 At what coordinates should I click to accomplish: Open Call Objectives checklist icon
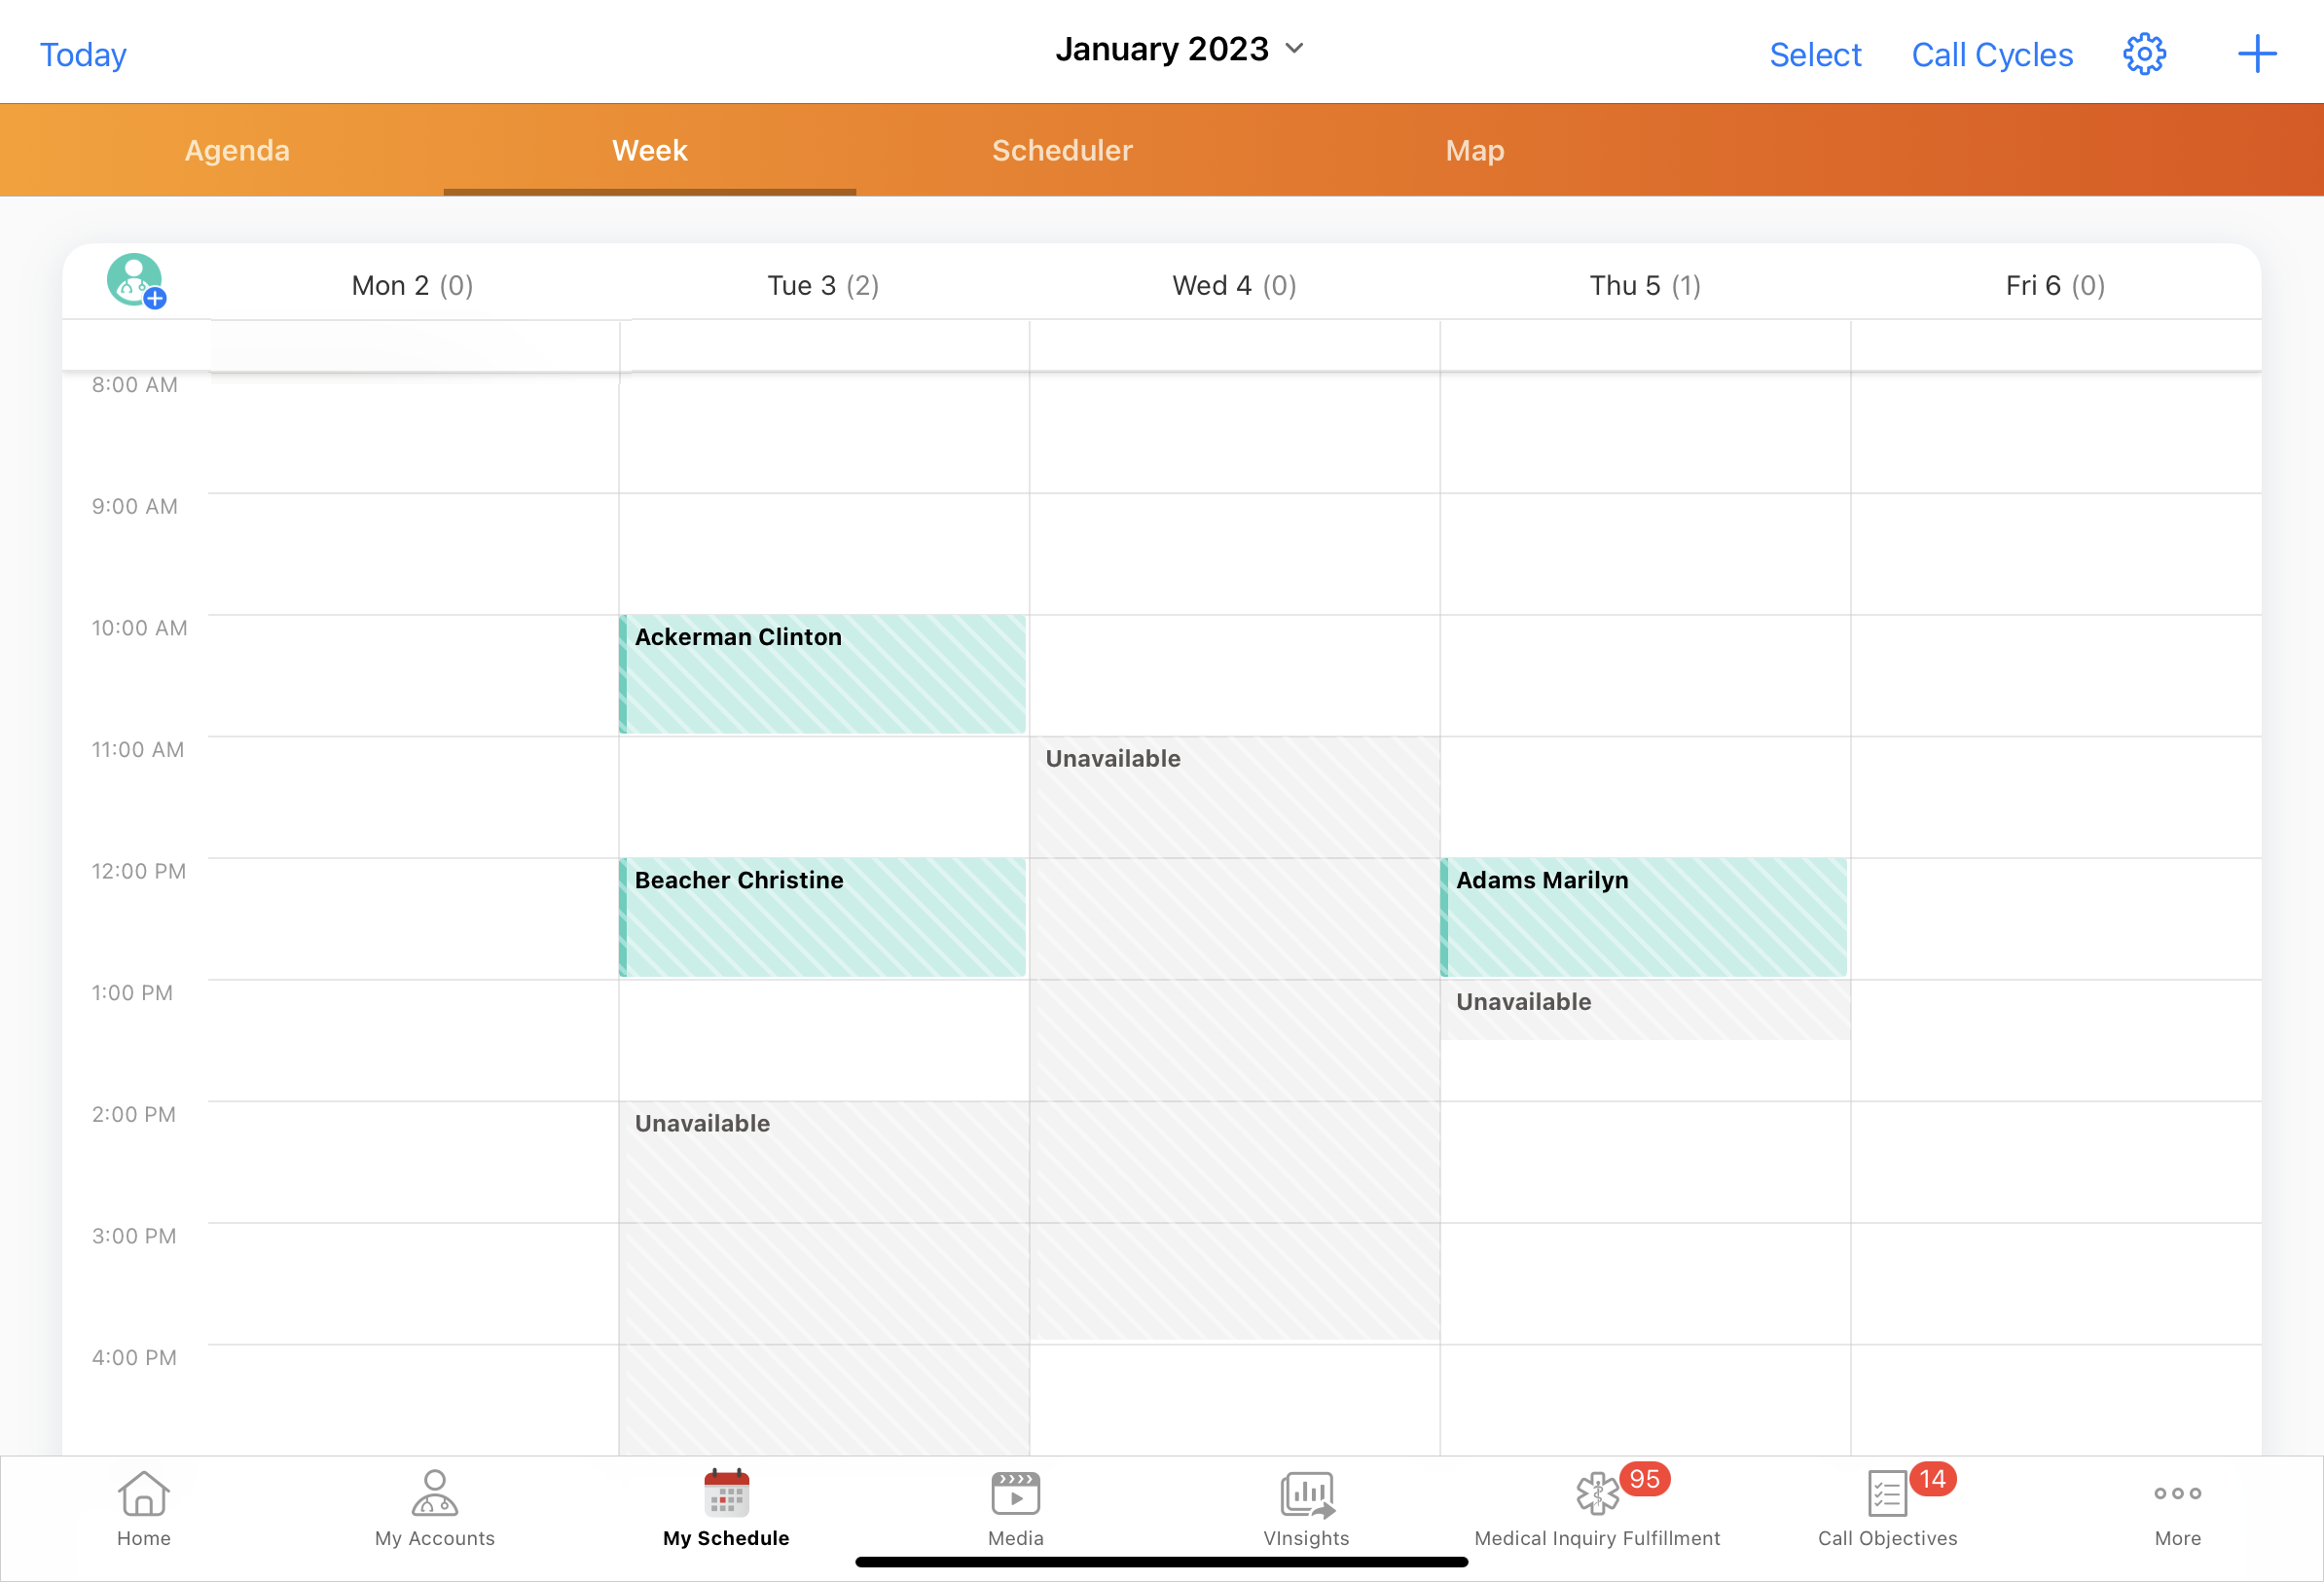pyautogui.click(x=1887, y=1508)
